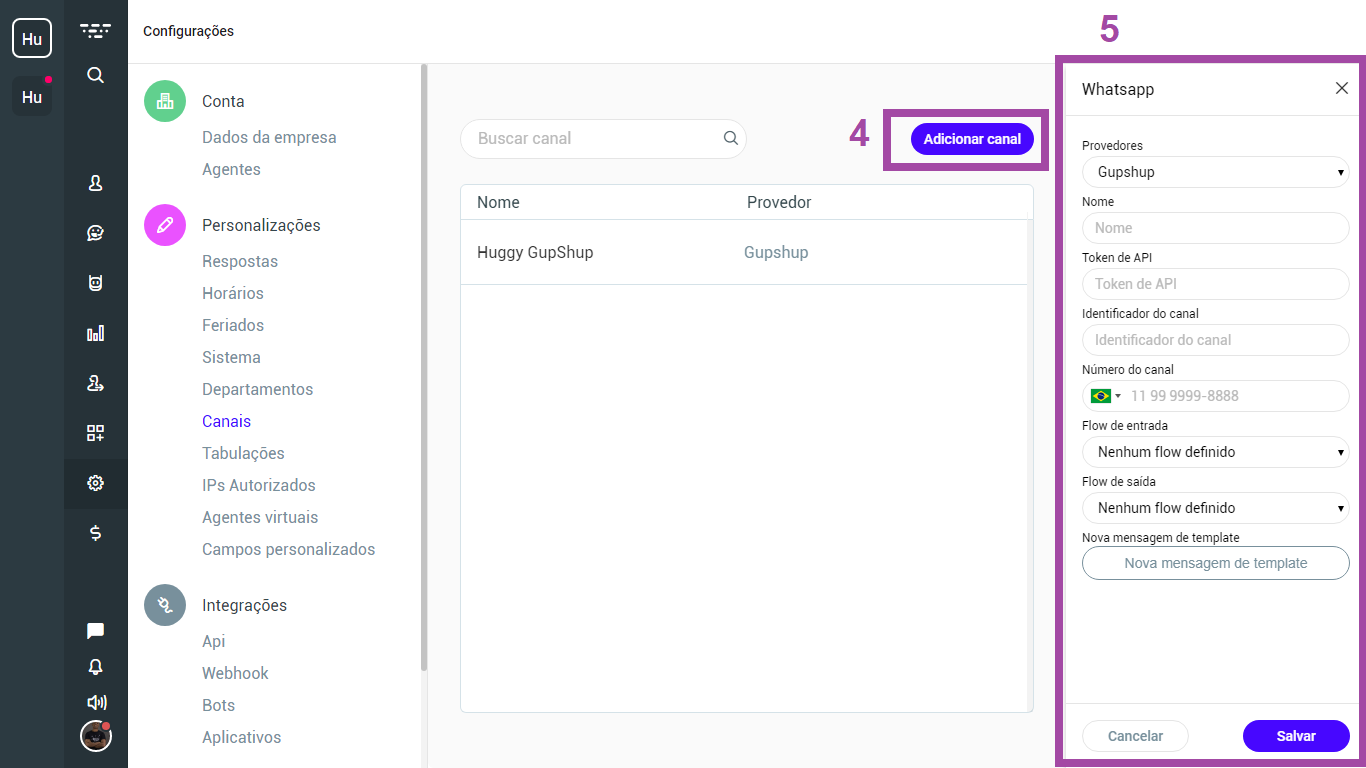Click the Provedor column header
1366x768 pixels.
pos(779,202)
